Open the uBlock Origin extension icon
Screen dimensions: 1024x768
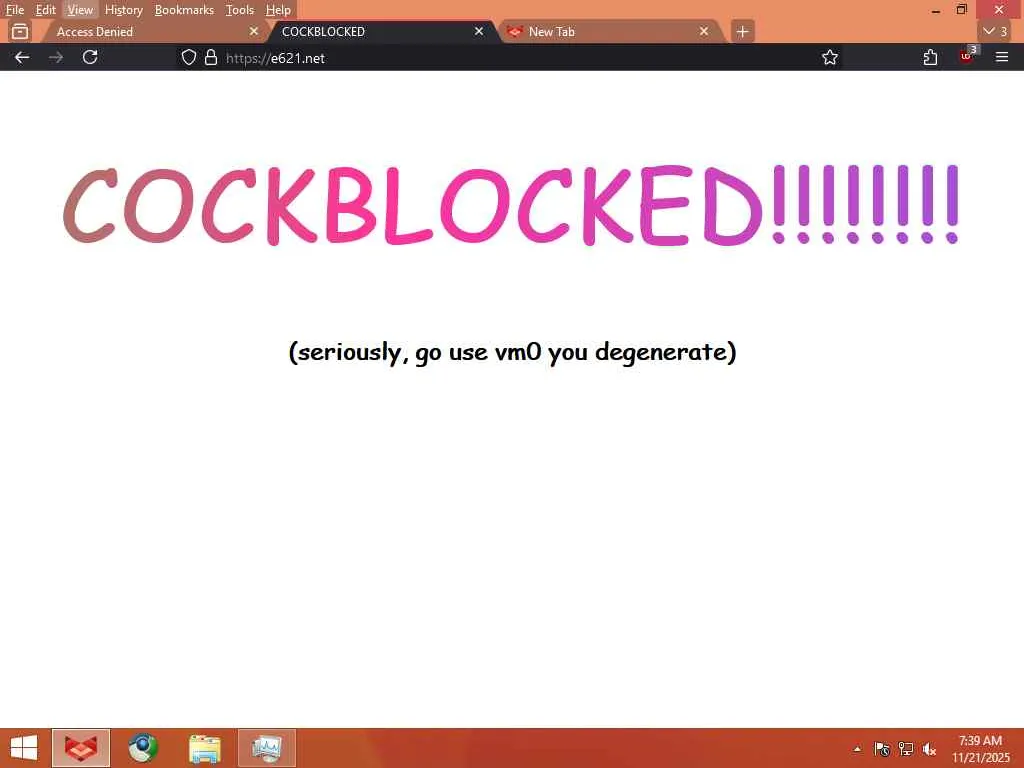pos(967,56)
